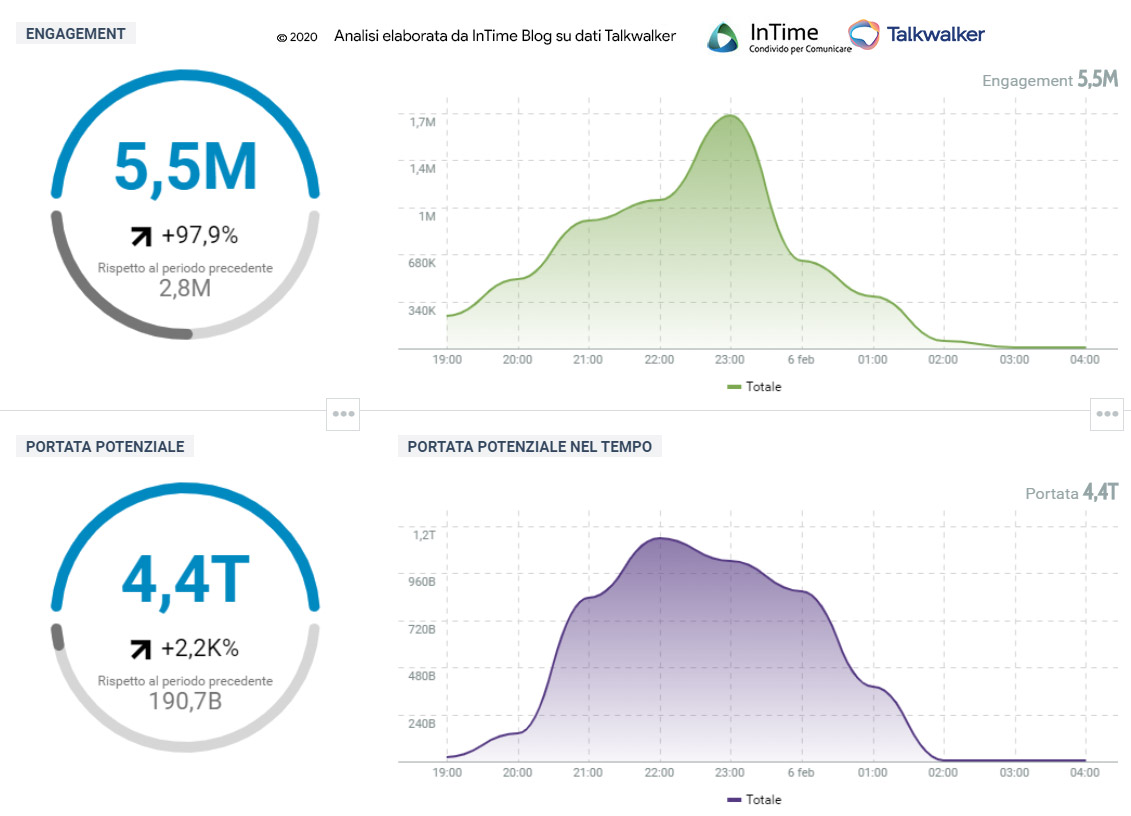Screen dimensions: 1131x816
Task: Click the previous-period value 190,7B
Action: pos(185,701)
